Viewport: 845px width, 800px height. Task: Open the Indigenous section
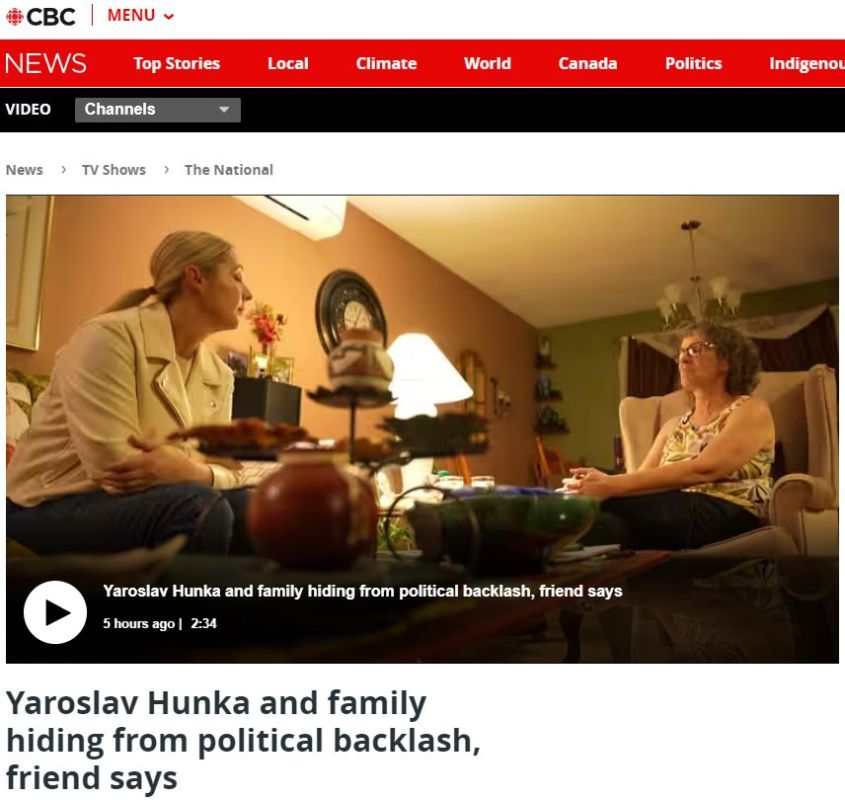pyautogui.click(x=807, y=63)
